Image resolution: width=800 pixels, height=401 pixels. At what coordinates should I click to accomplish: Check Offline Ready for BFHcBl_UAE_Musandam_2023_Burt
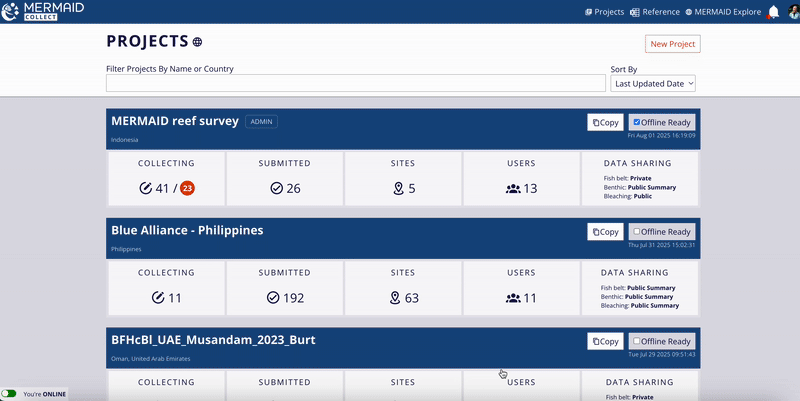click(636, 341)
